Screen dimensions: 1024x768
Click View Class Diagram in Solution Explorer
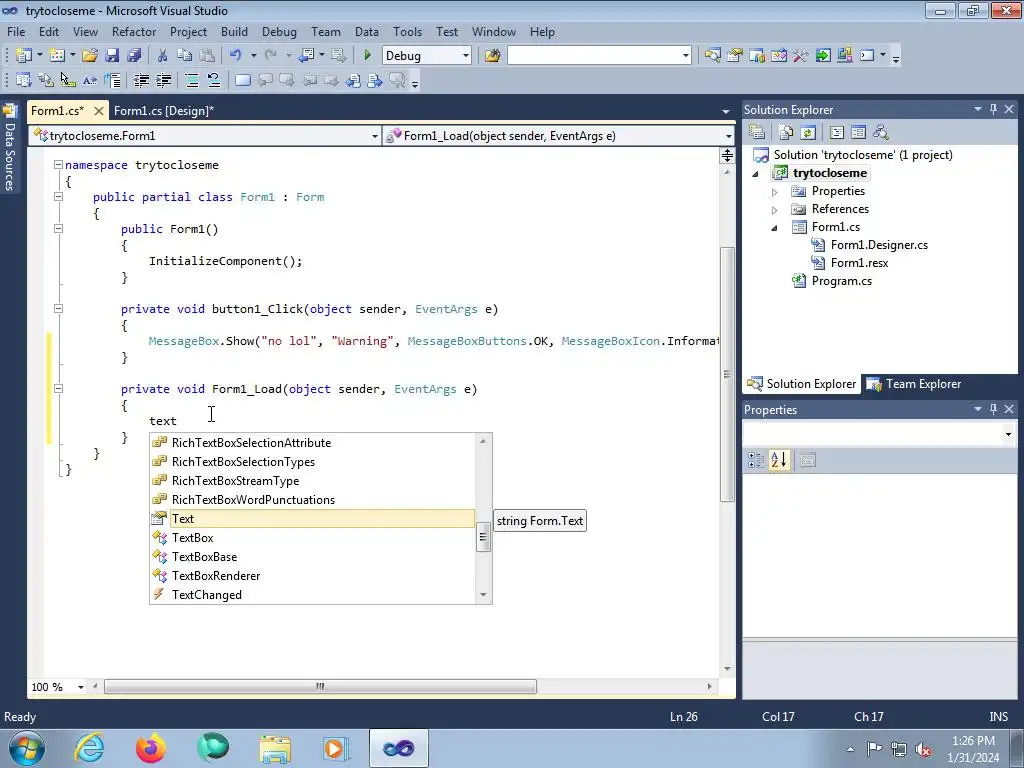pos(880,133)
